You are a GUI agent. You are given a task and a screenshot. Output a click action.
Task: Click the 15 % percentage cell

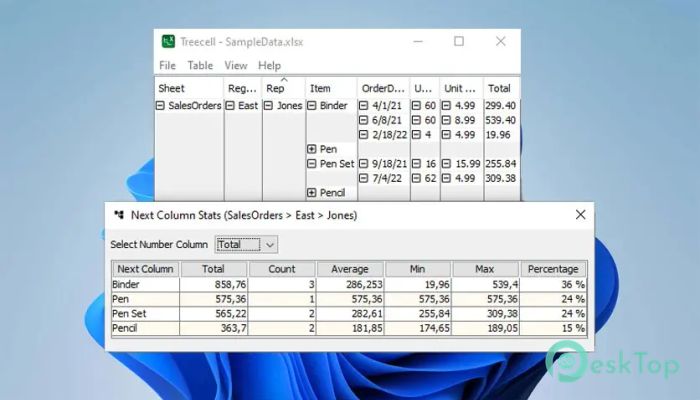[x=553, y=328]
